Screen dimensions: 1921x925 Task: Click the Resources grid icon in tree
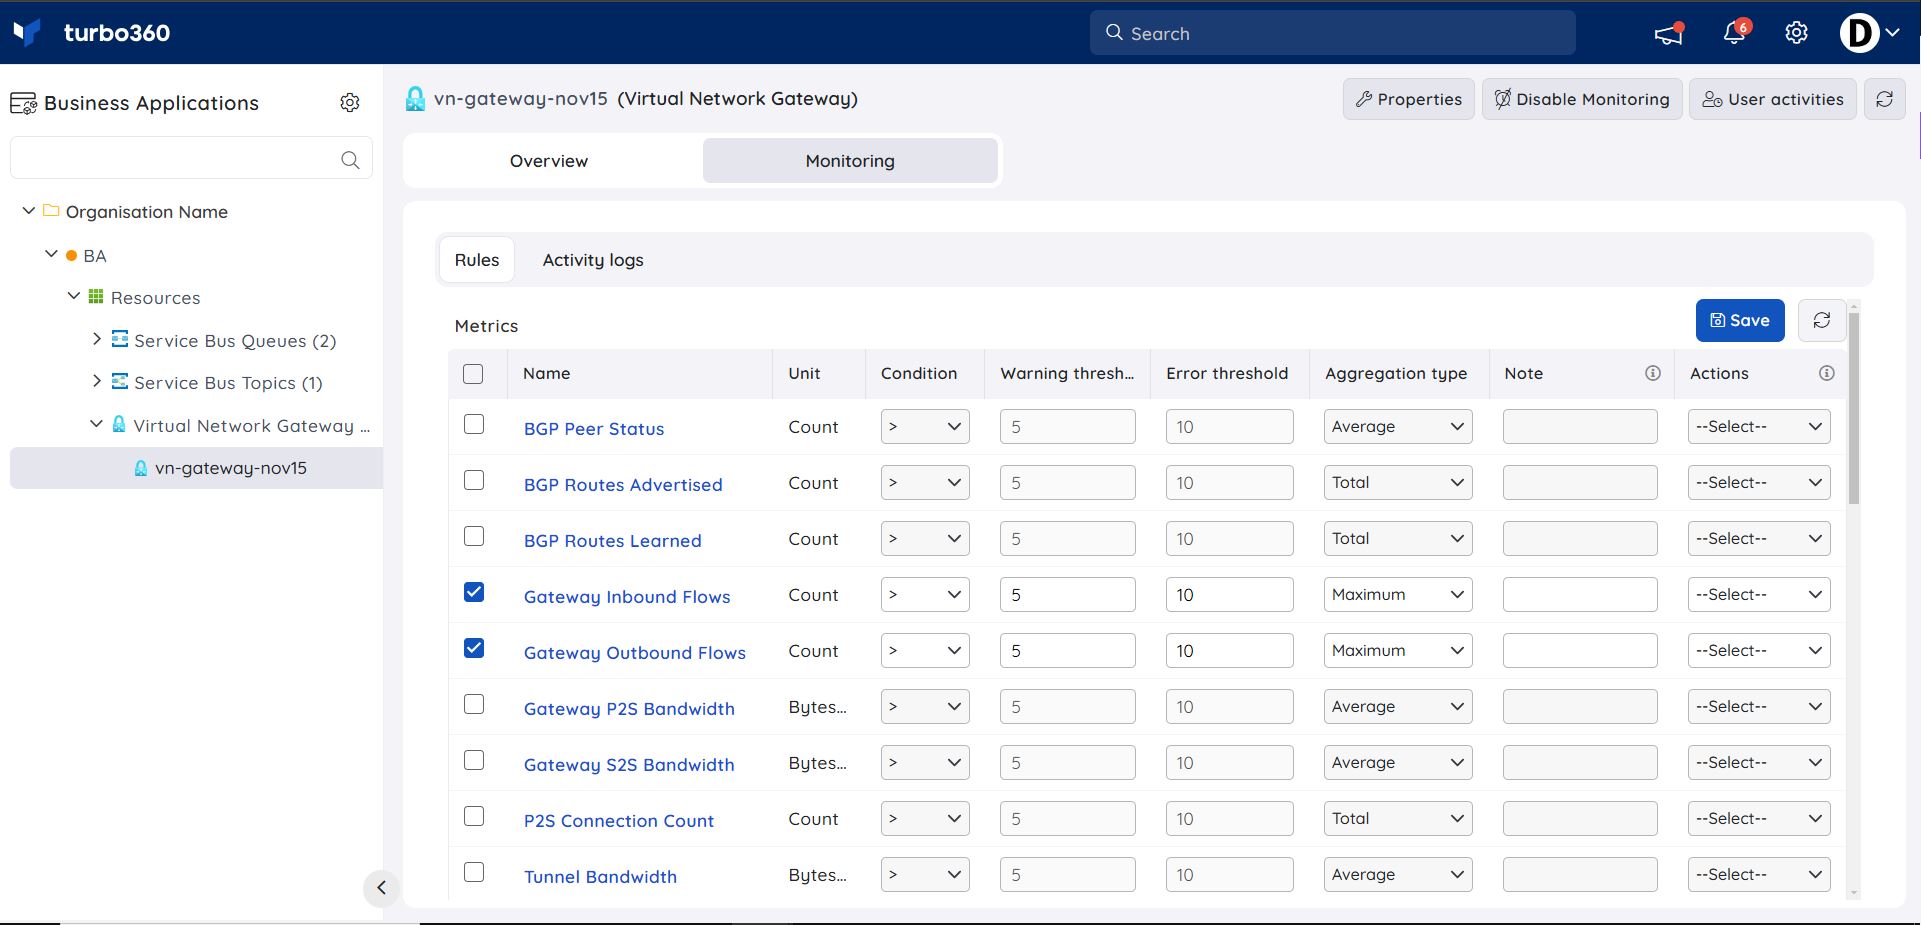click(x=96, y=296)
